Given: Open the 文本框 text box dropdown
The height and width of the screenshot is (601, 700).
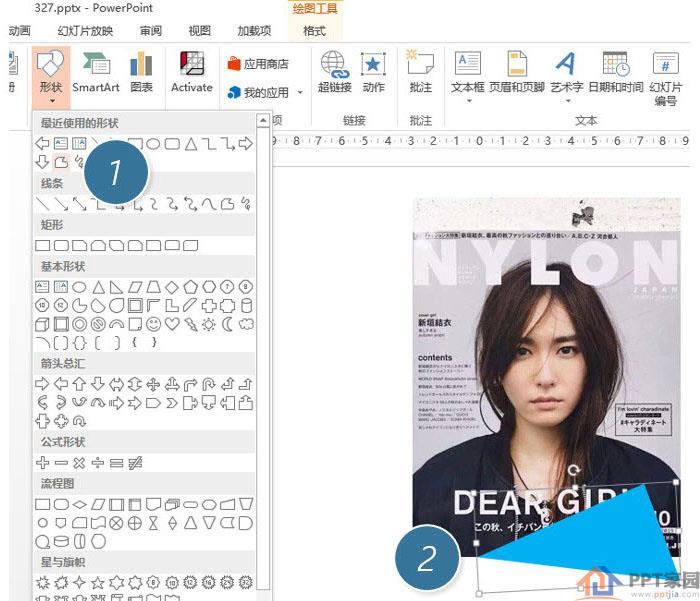Looking at the screenshot, I should [467, 77].
